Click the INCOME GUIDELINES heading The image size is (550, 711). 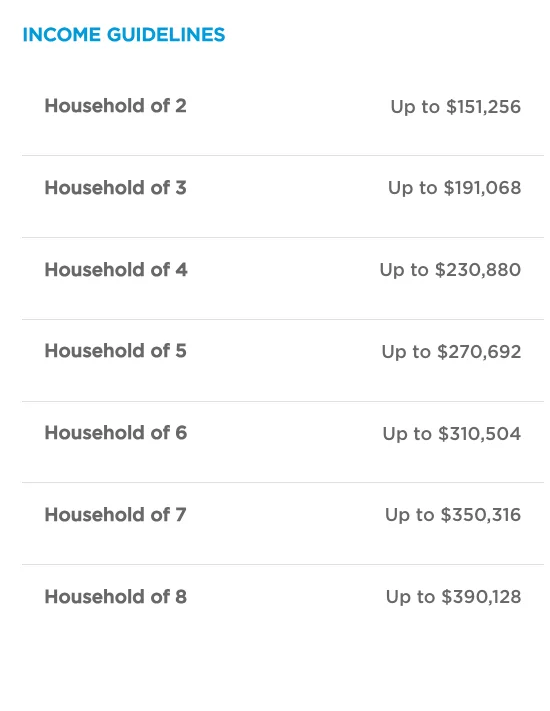click(124, 35)
